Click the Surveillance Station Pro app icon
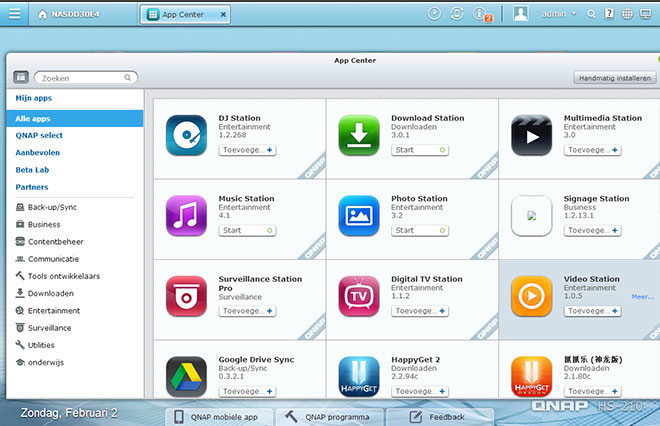This screenshot has height=426, width=660. [x=186, y=296]
